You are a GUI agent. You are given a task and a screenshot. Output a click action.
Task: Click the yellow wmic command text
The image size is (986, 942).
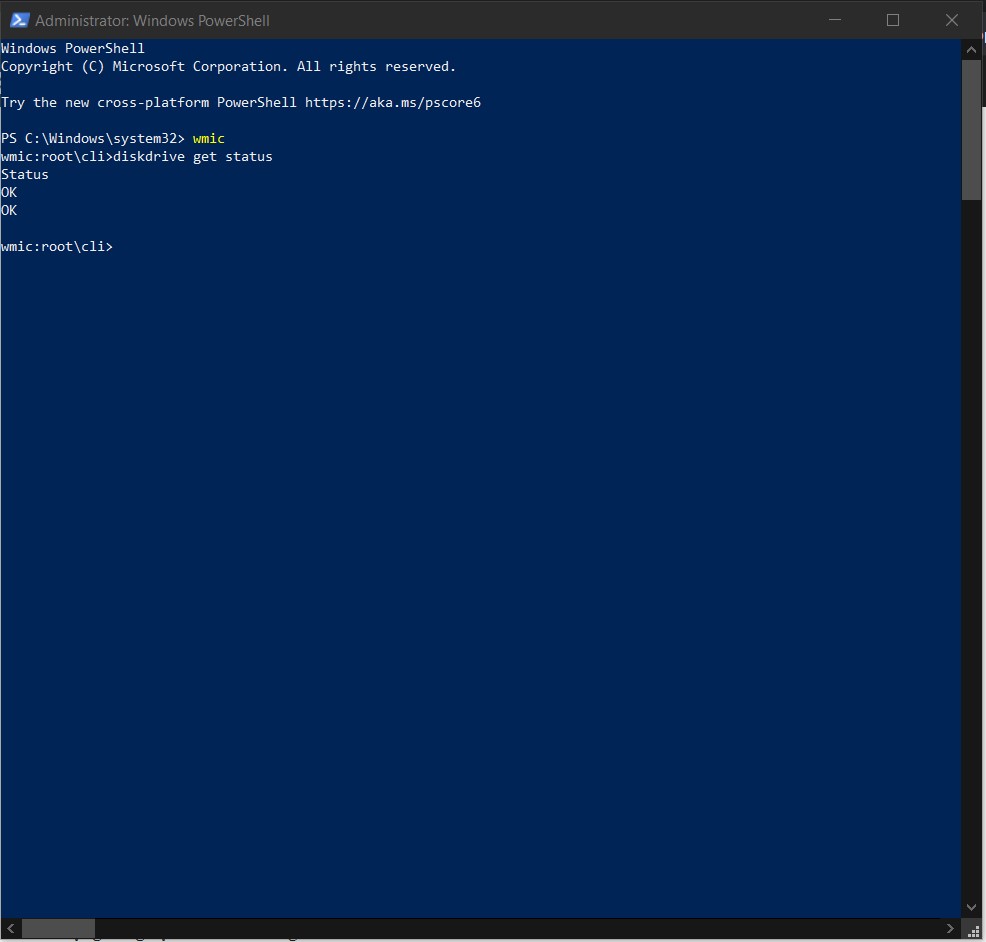[208, 138]
